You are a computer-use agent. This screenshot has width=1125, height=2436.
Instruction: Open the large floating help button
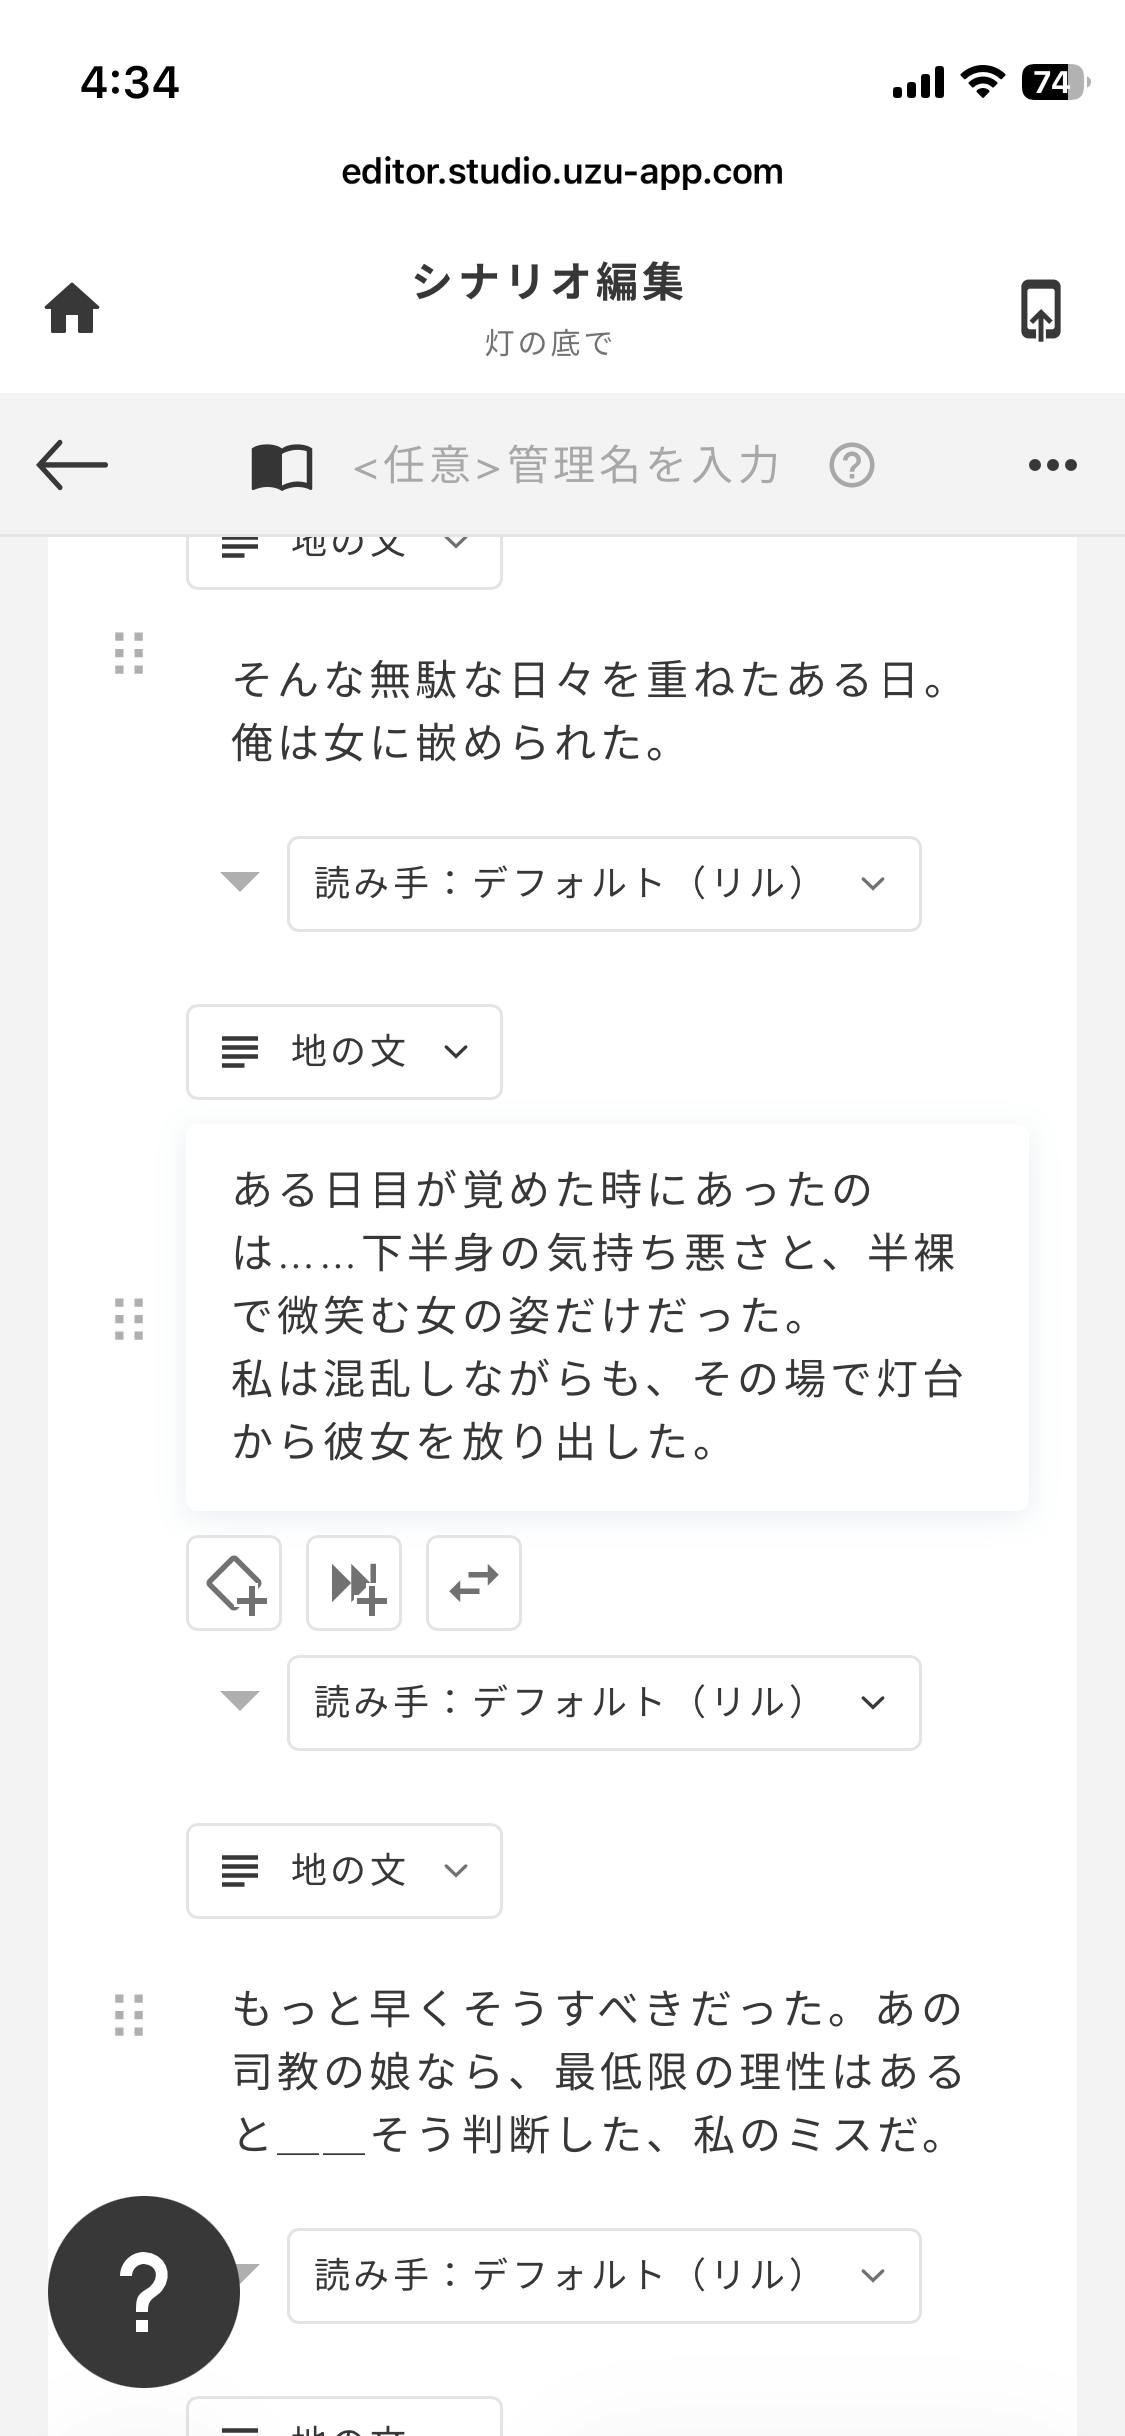click(144, 2291)
